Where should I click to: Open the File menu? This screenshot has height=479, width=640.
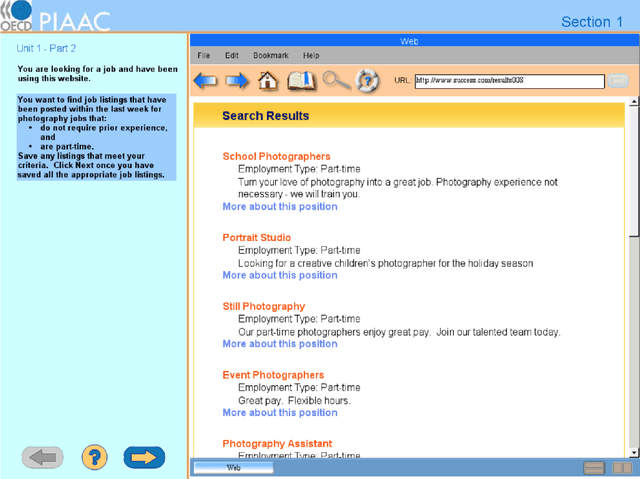coord(203,55)
